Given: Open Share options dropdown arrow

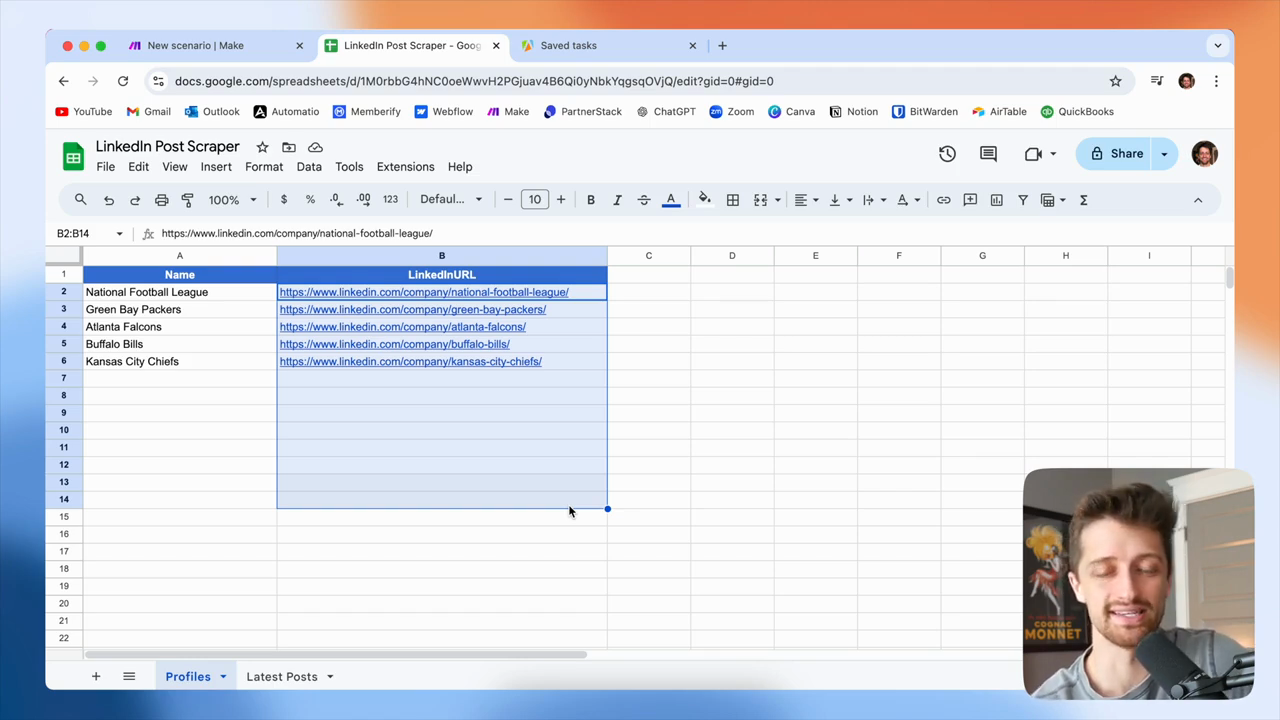Looking at the screenshot, I should [x=1165, y=154].
